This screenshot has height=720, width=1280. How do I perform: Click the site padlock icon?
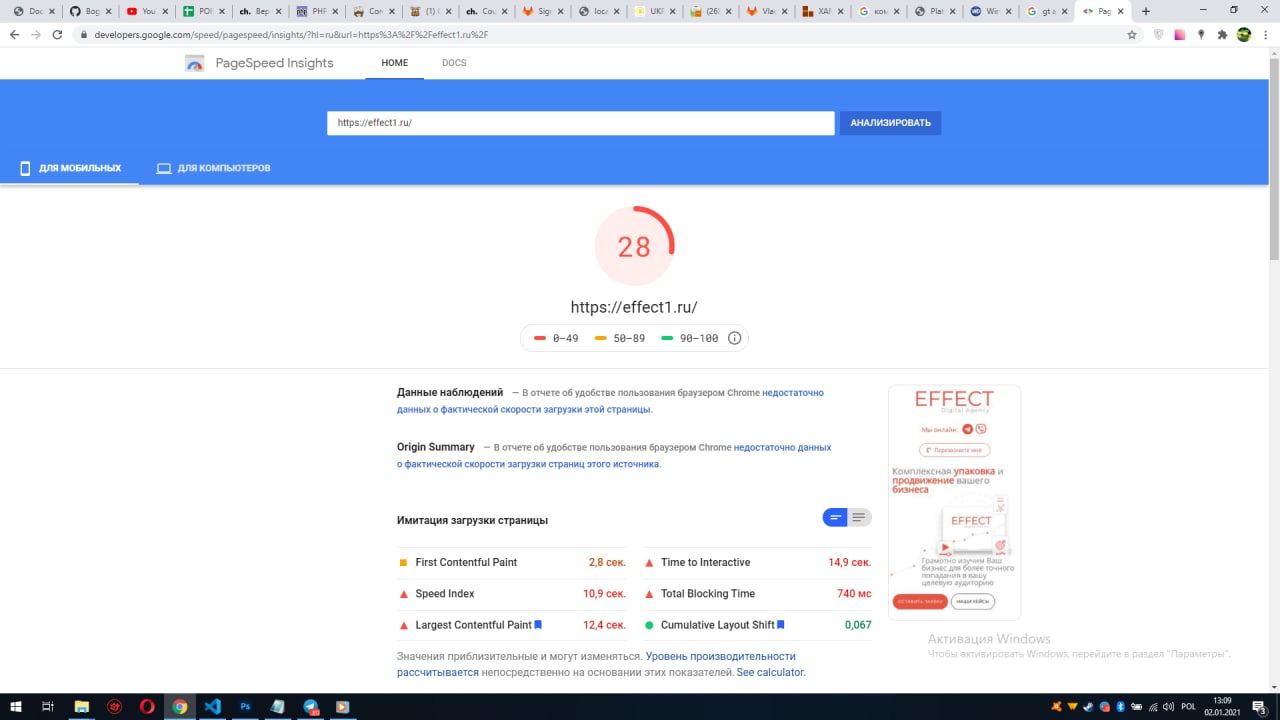click(84, 34)
